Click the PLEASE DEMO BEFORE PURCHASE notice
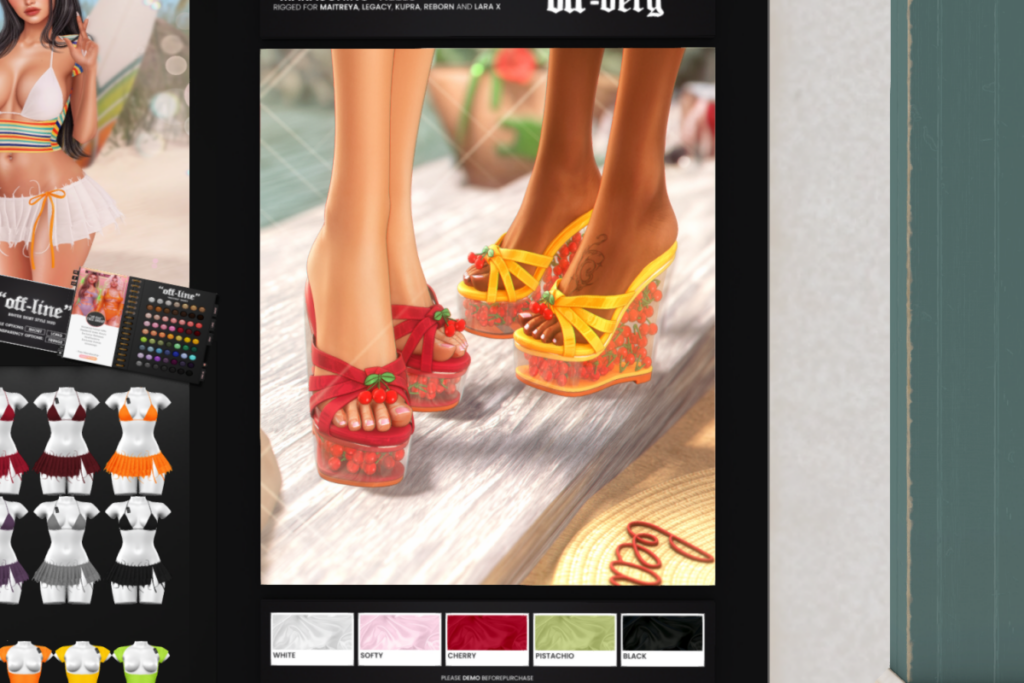 click(487, 676)
